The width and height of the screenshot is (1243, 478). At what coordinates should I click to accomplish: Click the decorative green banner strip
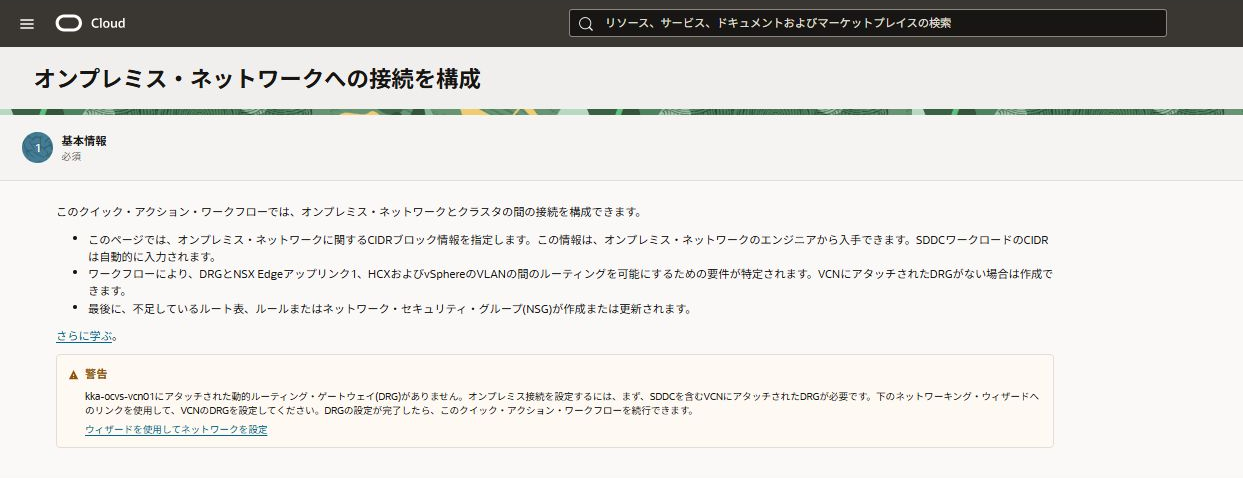pos(620,114)
